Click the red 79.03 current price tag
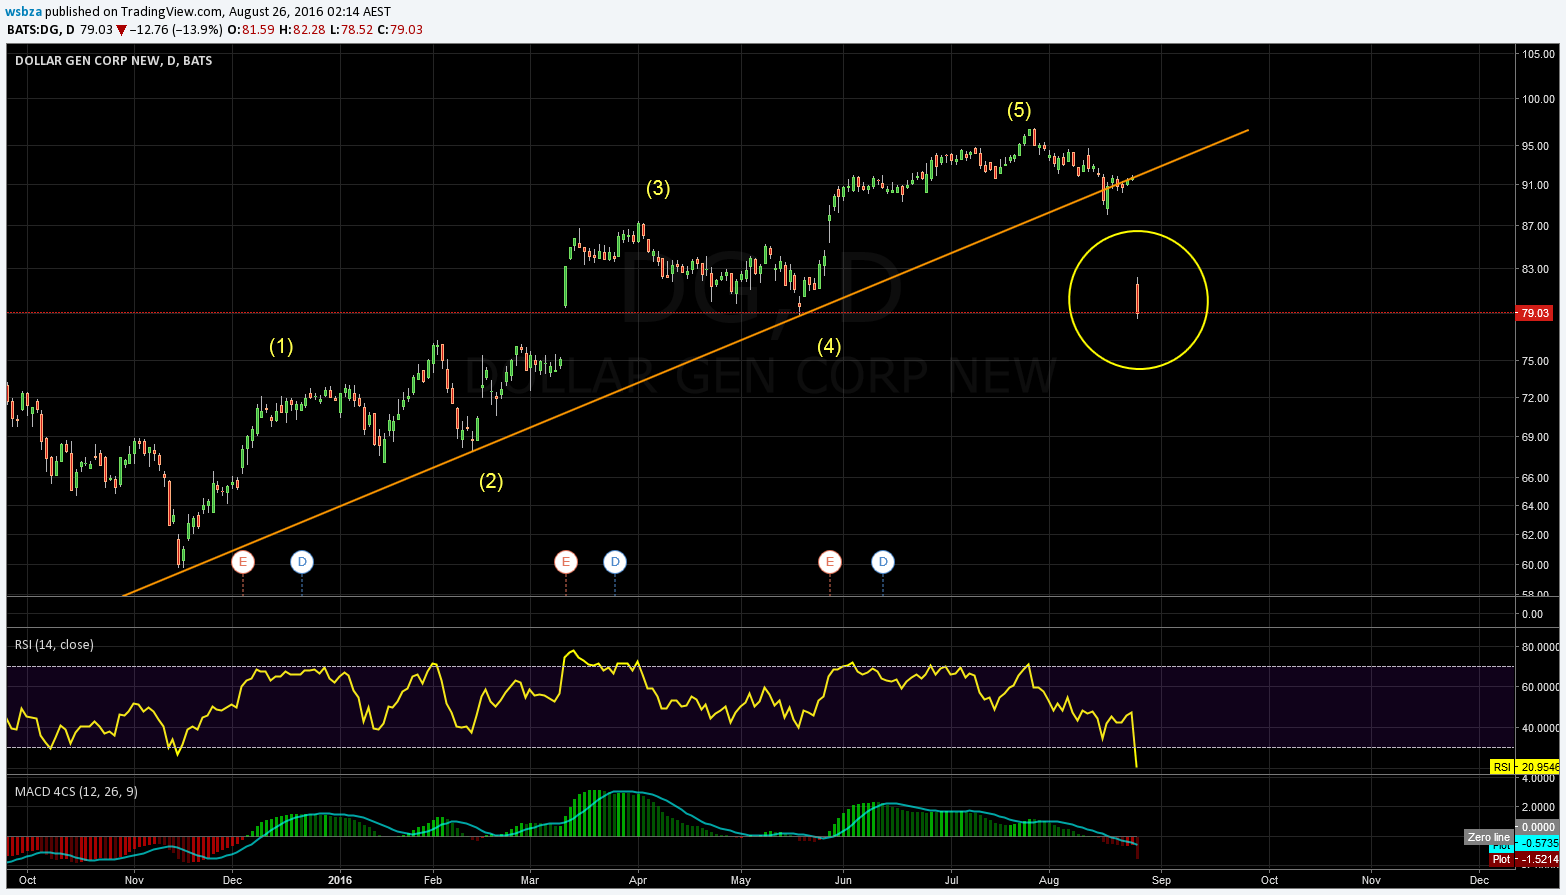 pyautogui.click(x=1534, y=313)
